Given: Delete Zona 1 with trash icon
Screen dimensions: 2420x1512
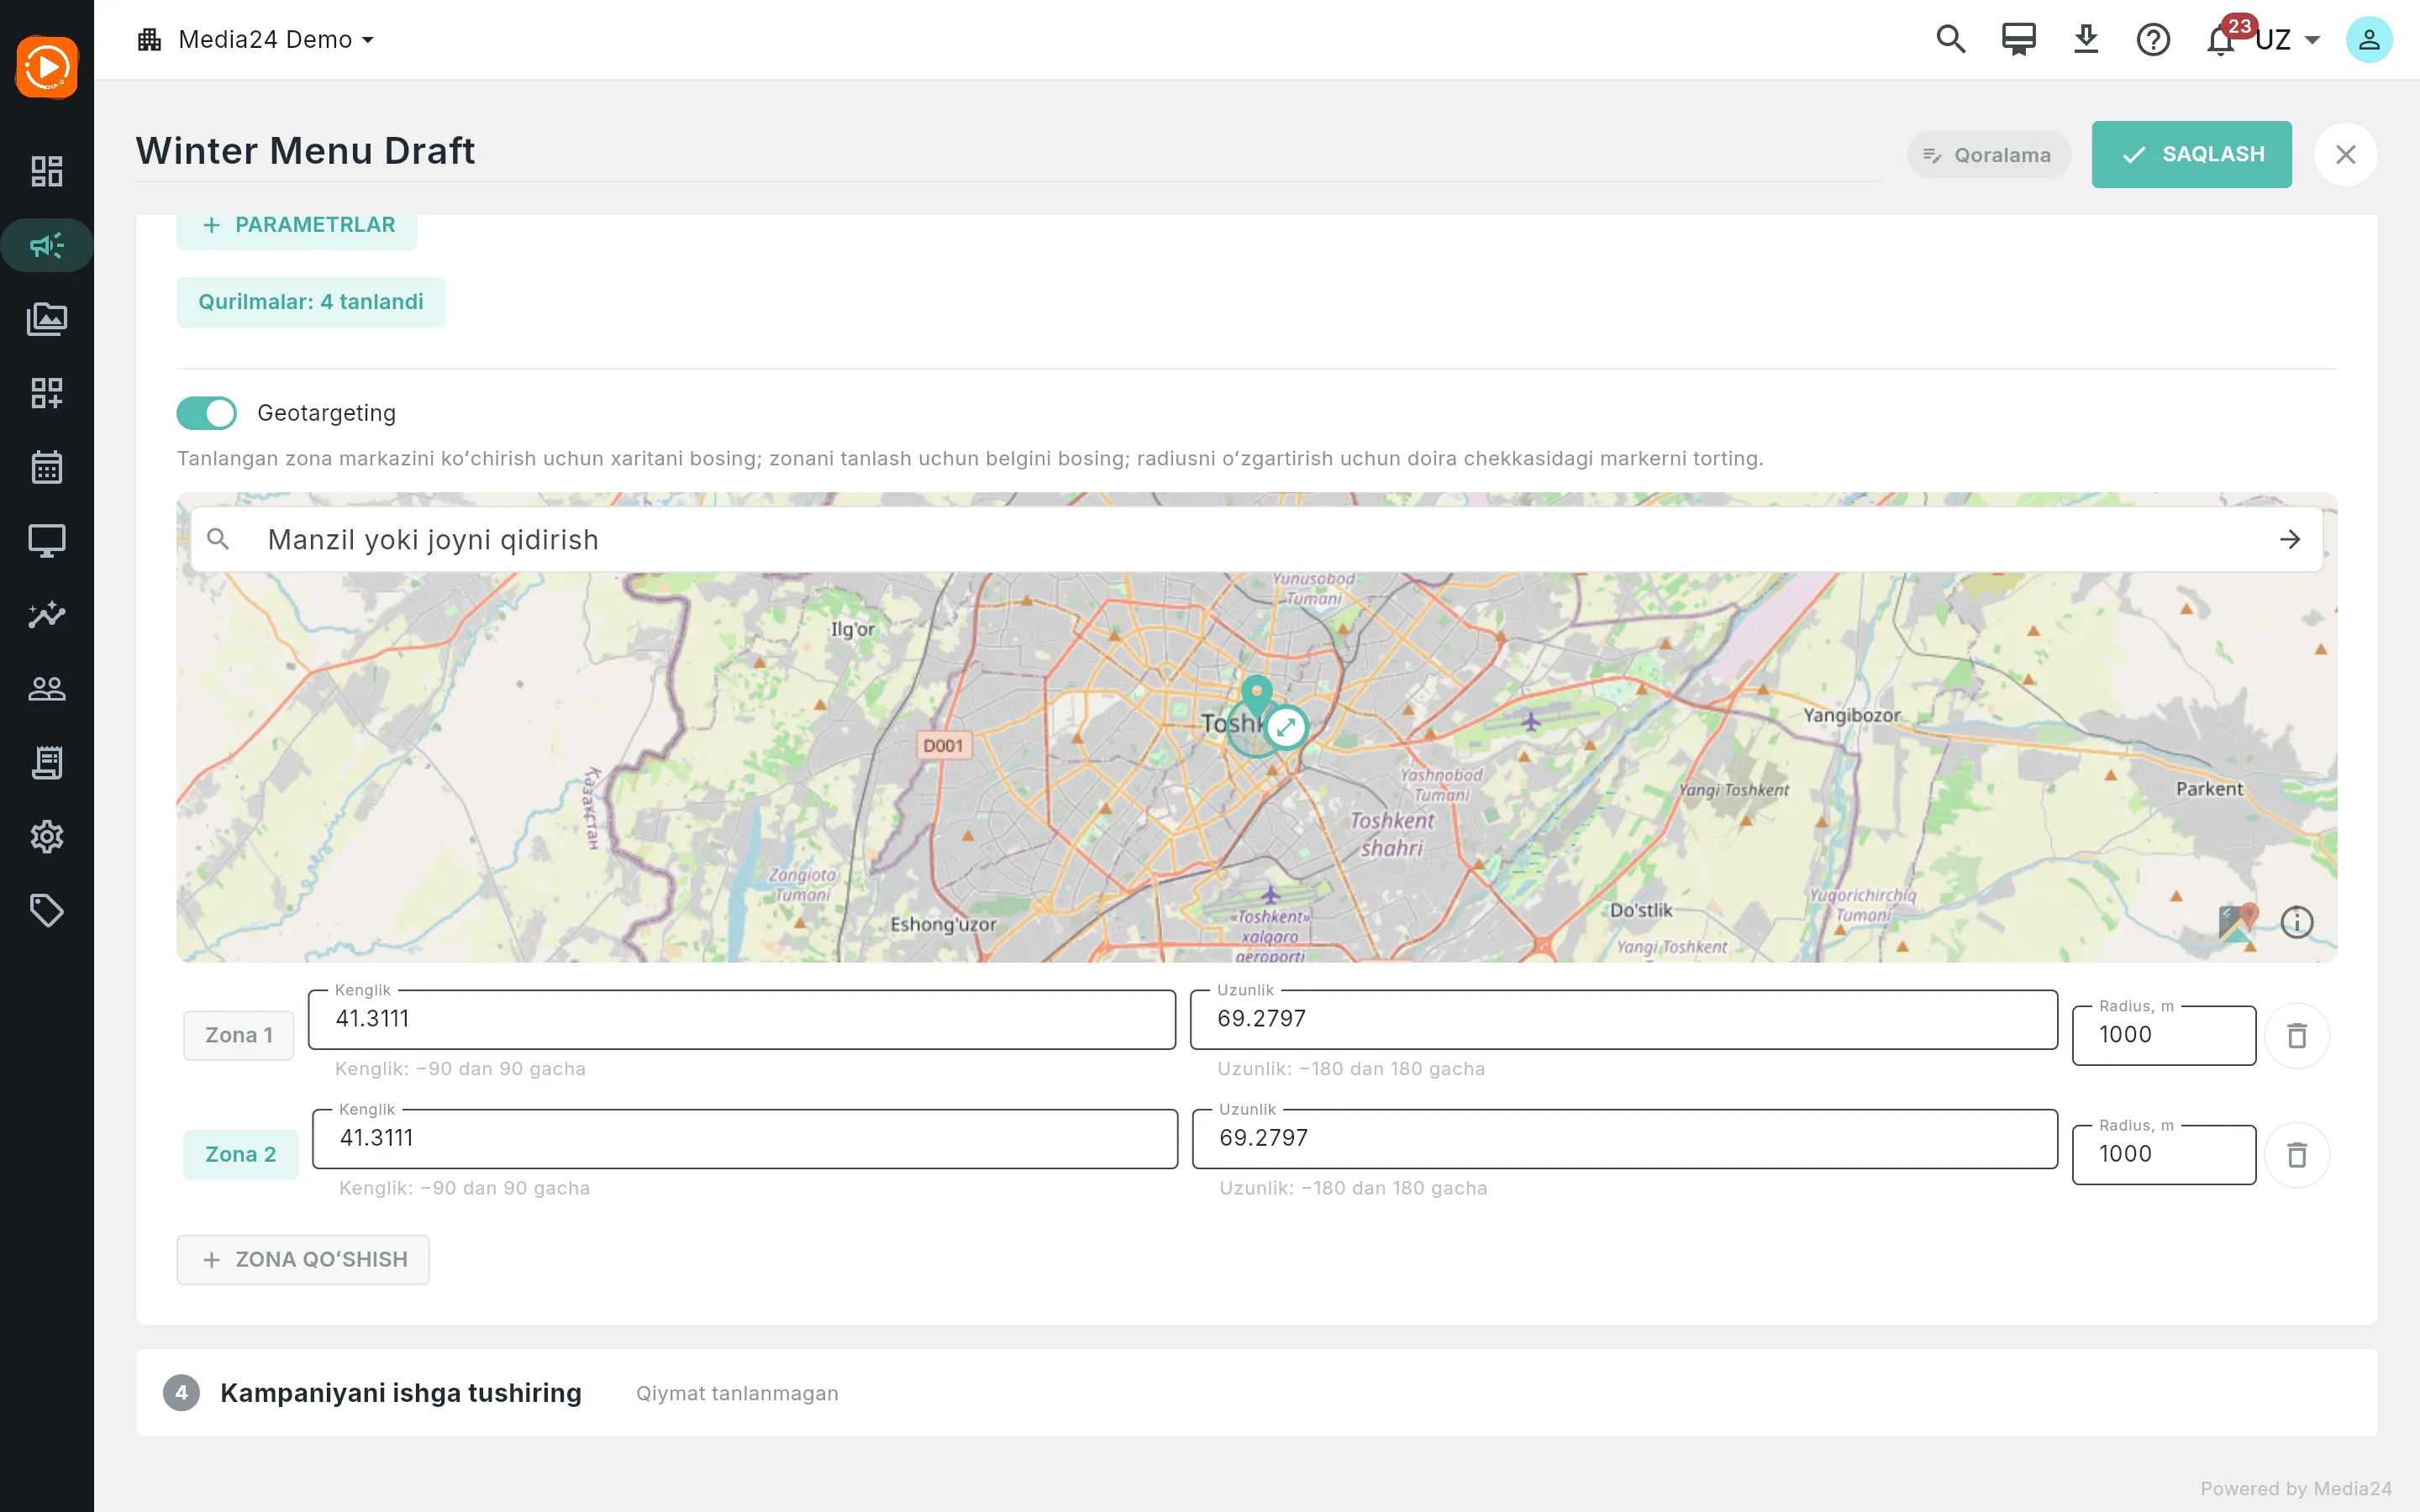Looking at the screenshot, I should click(x=2297, y=1035).
